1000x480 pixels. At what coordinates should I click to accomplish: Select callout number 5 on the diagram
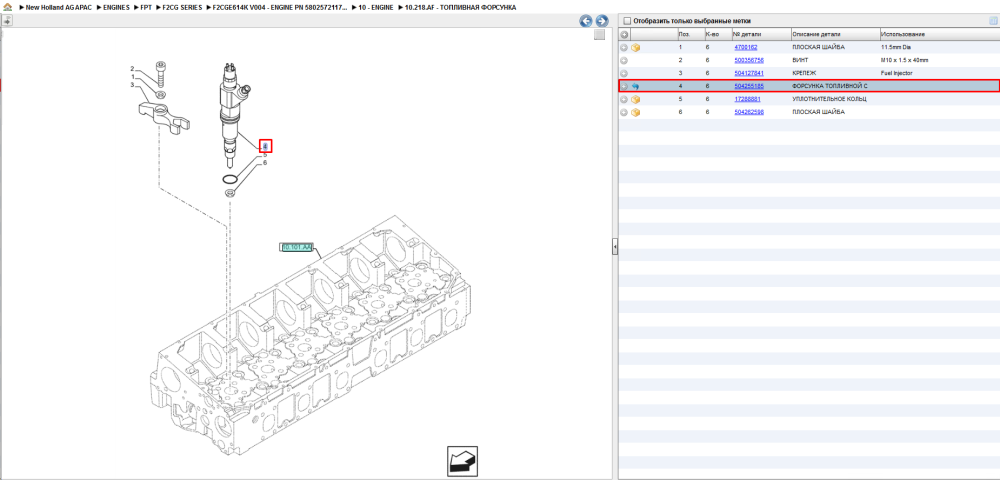265,155
